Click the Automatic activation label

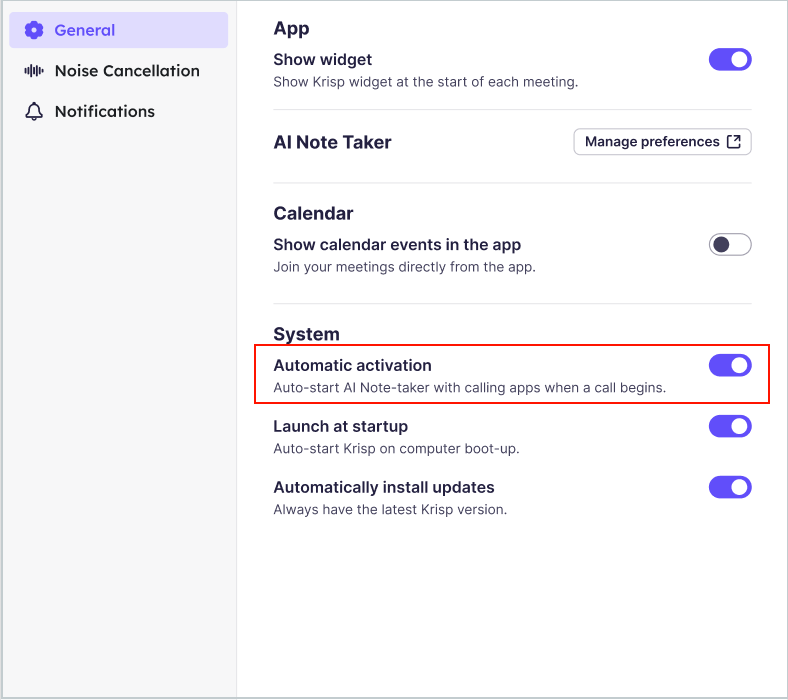pos(352,365)
